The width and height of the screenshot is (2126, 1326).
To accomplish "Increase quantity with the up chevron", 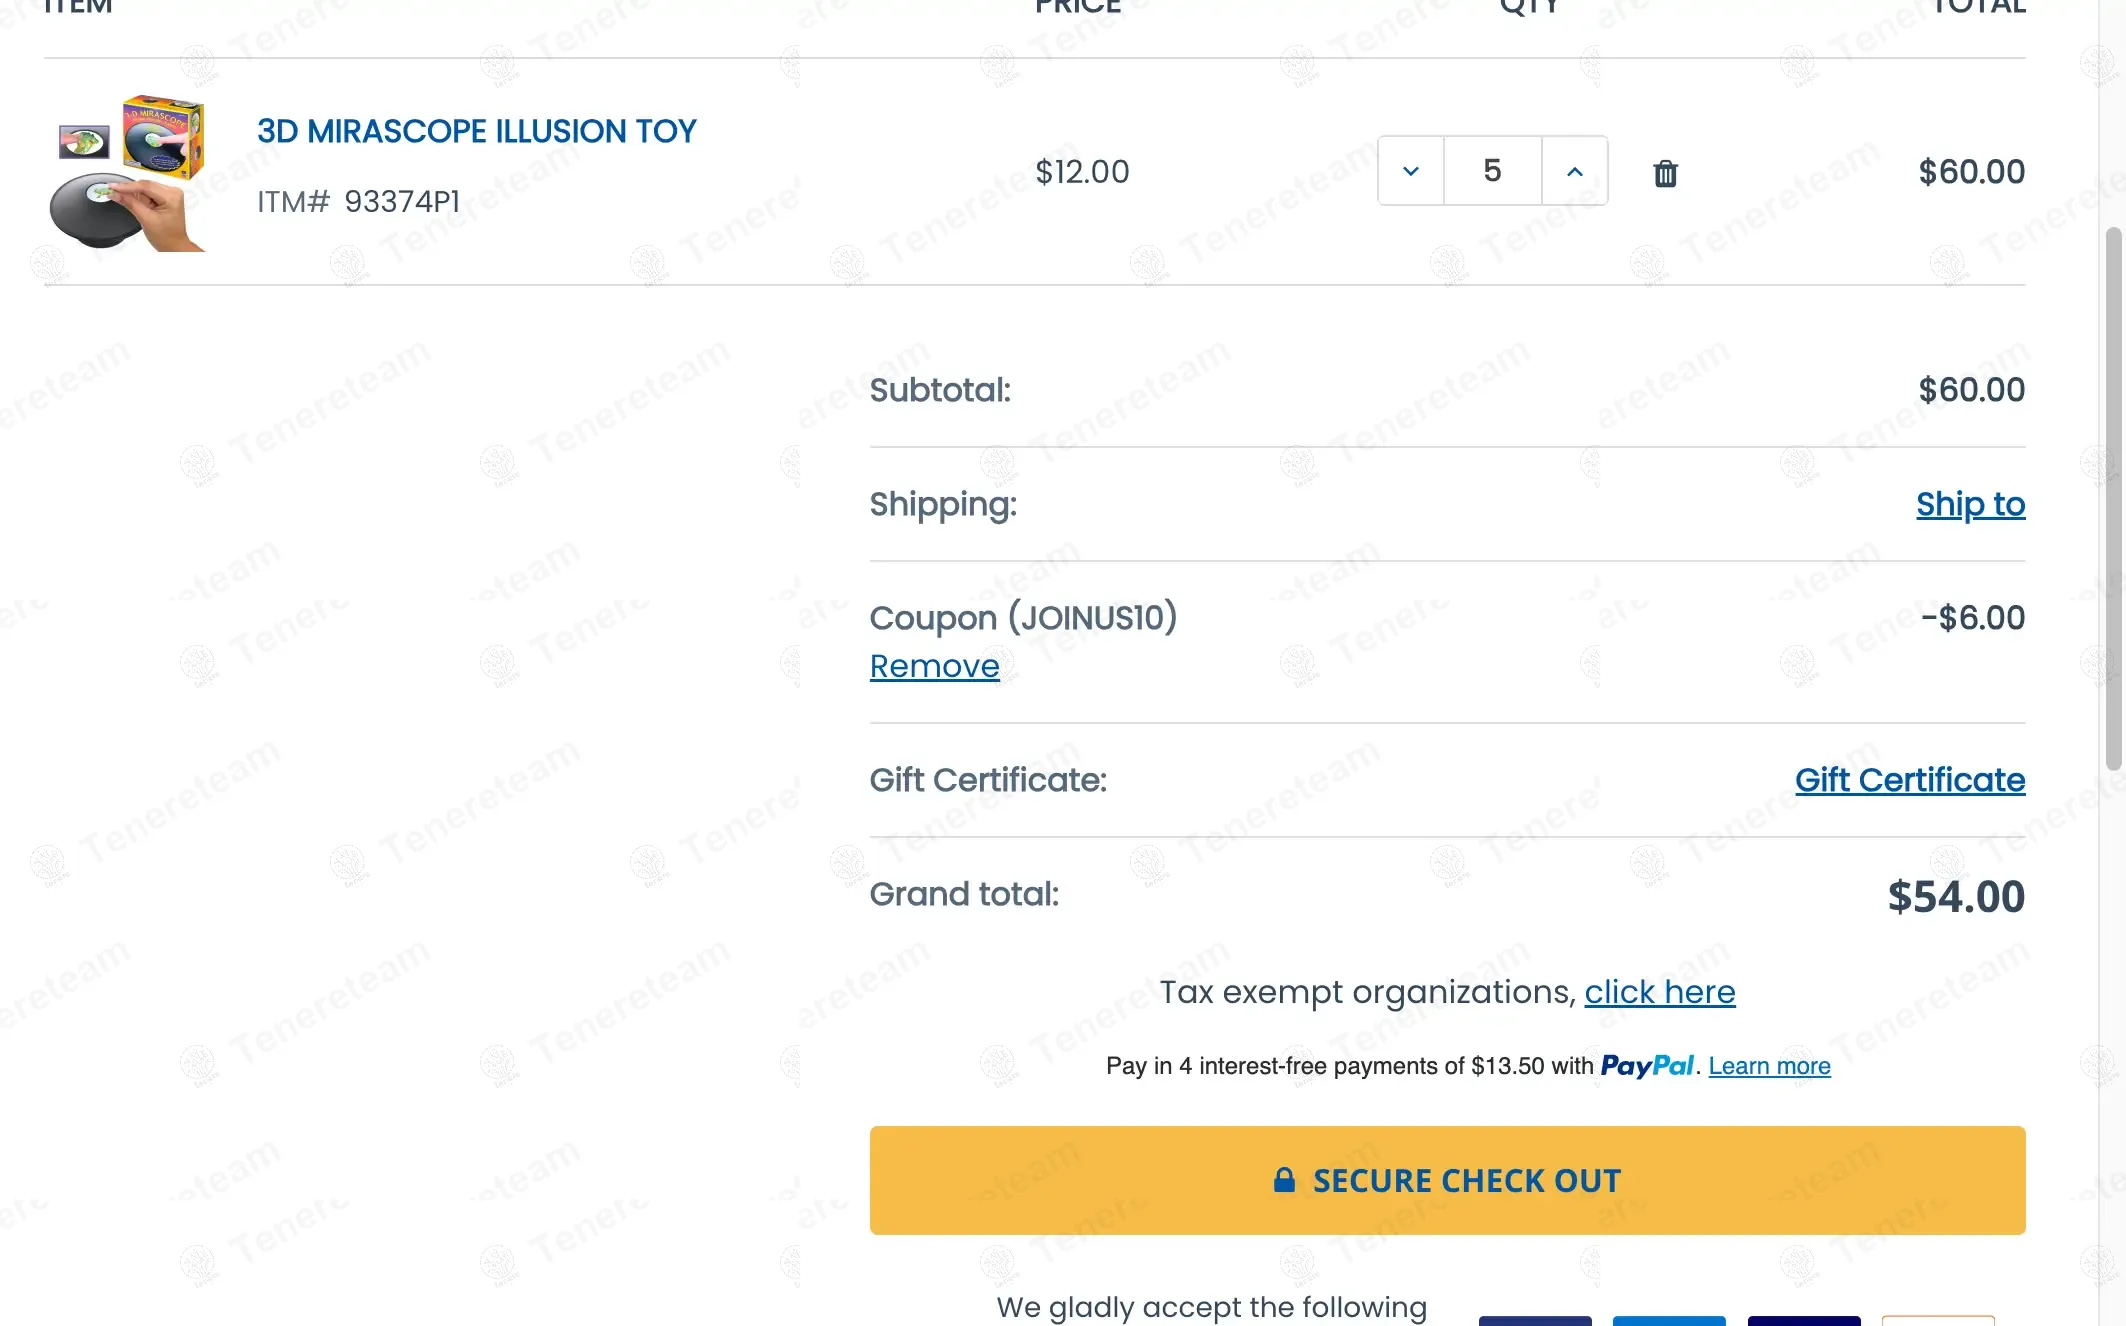I will (x=1575, y=171).
